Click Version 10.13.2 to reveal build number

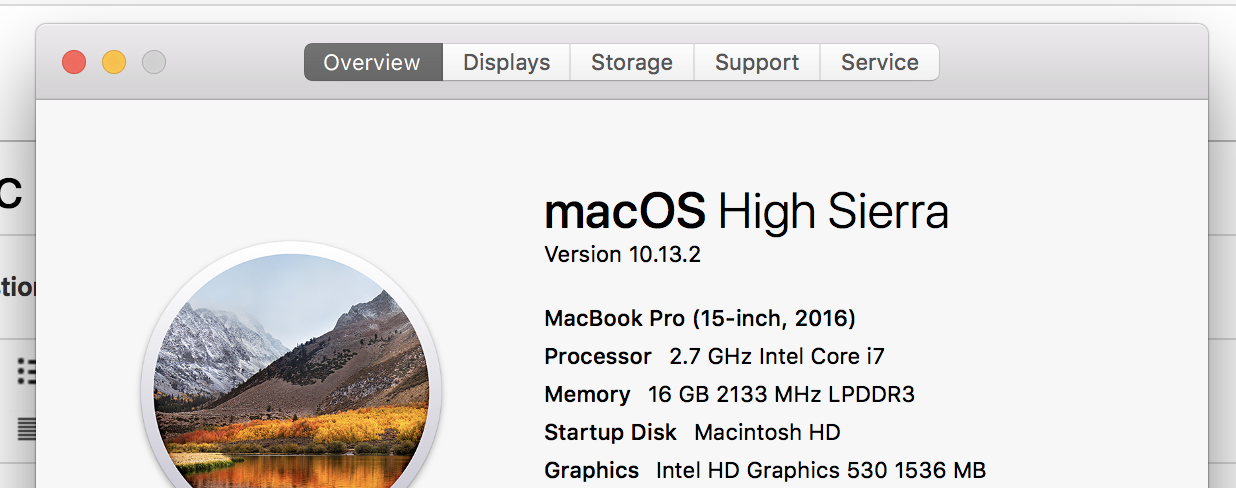pos(622,254)
